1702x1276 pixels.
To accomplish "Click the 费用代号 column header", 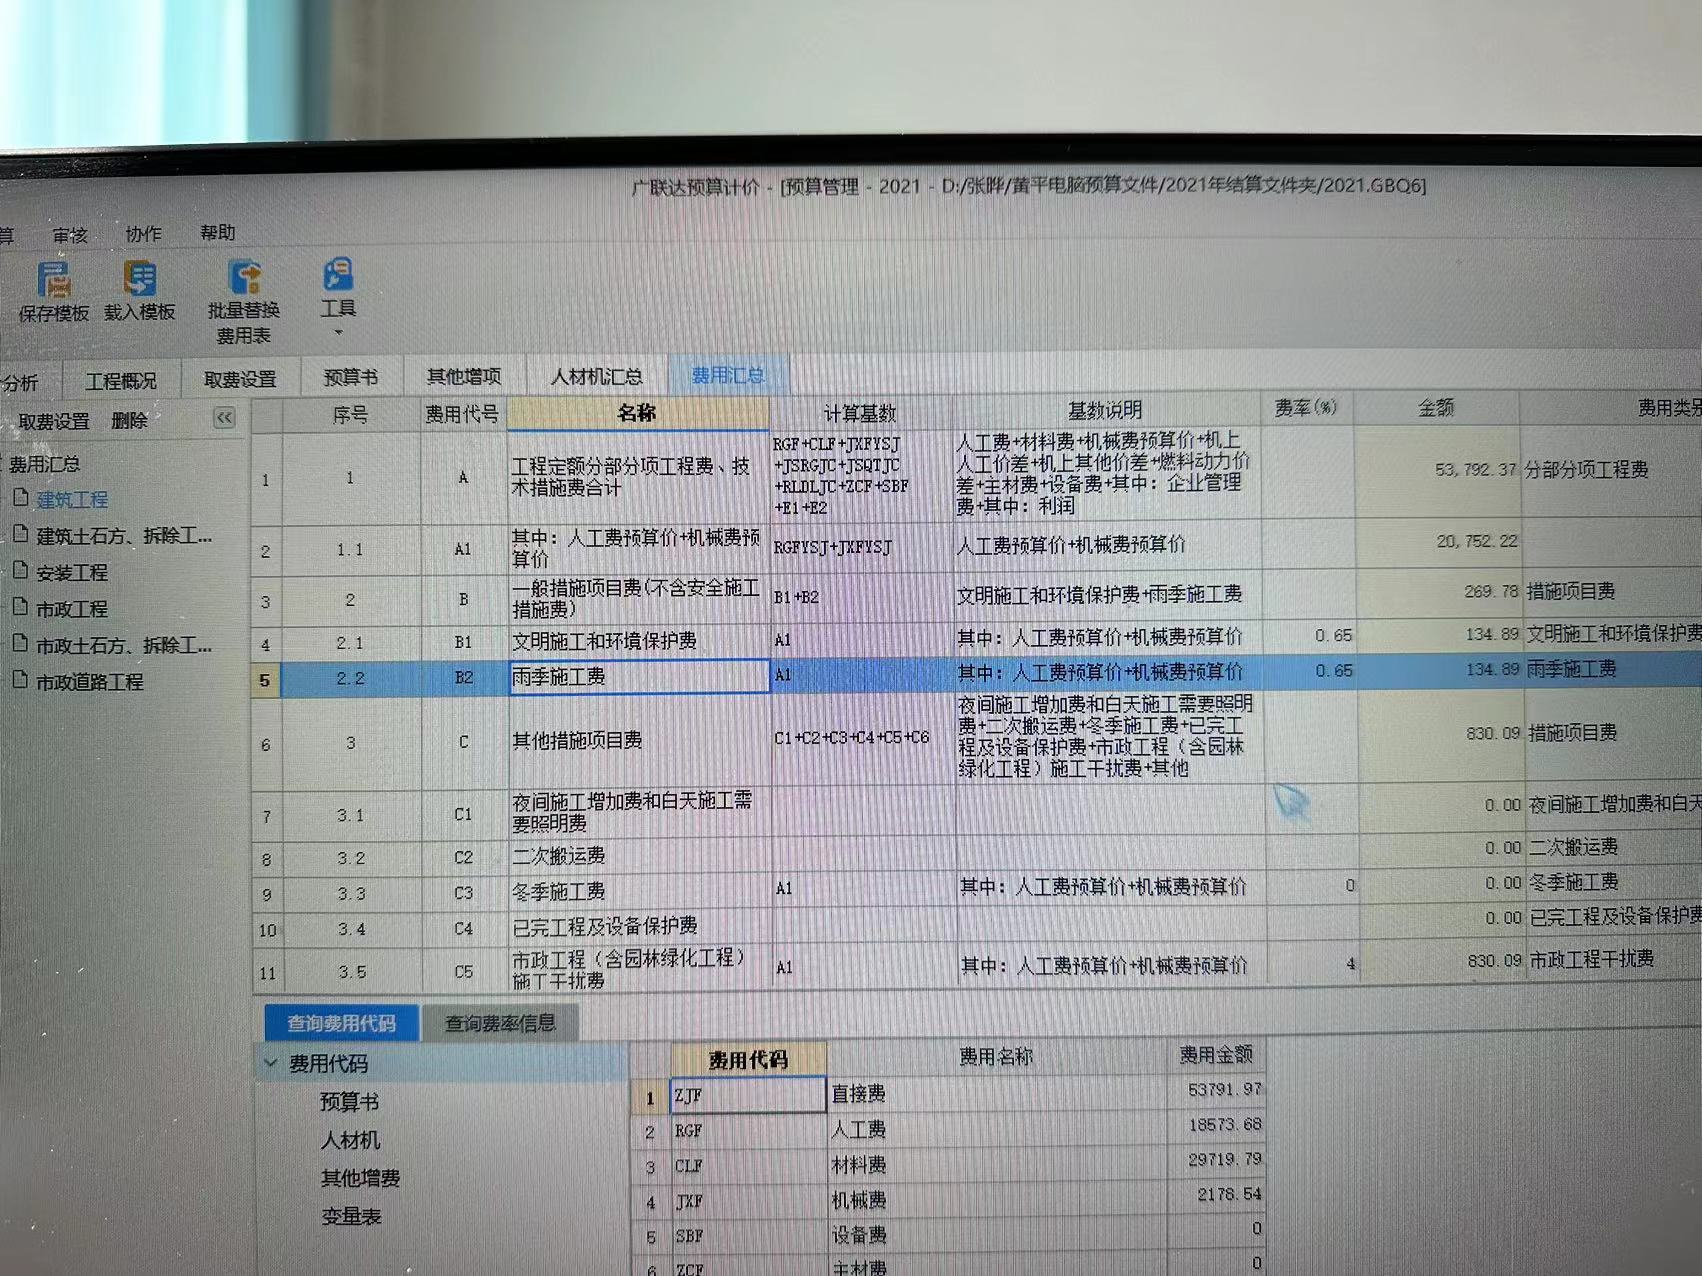I will (462, 414).
